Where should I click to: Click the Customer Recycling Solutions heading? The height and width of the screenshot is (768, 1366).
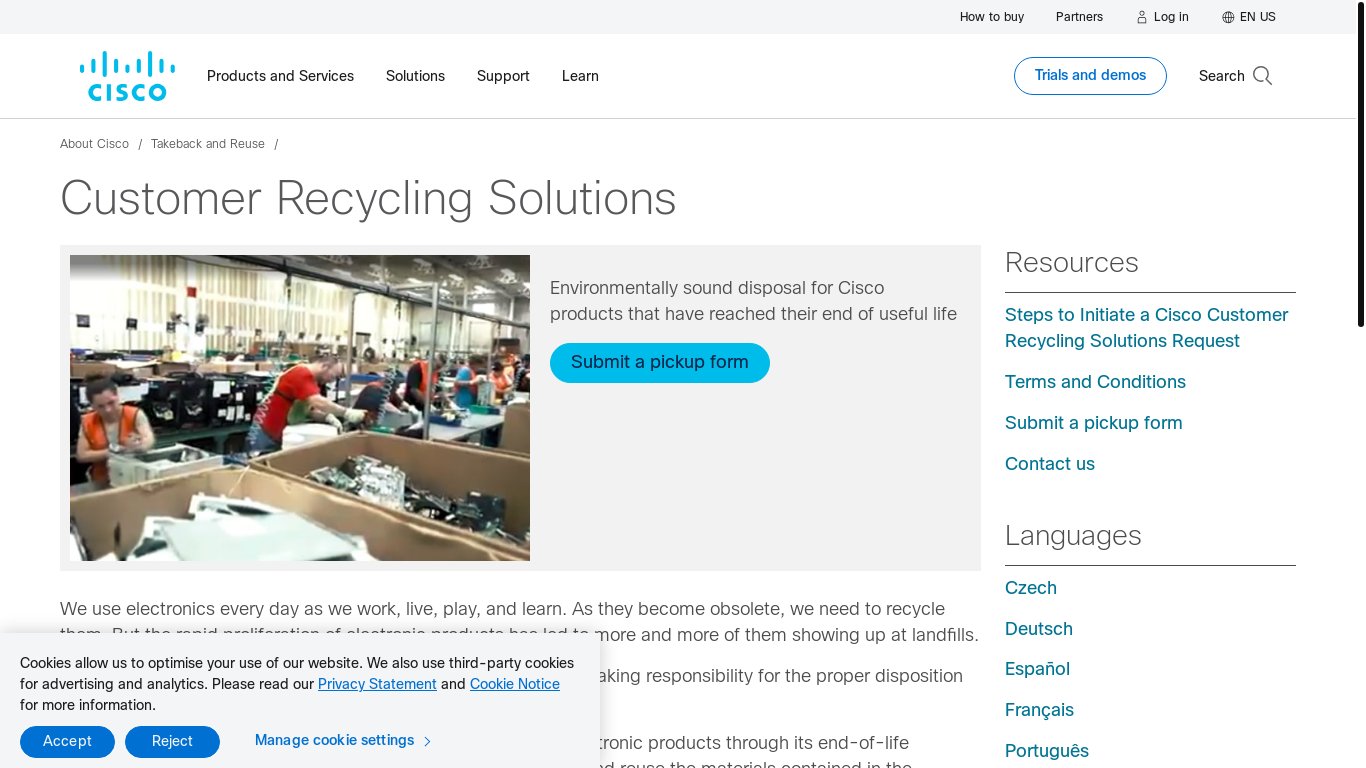[x=368, y=199]
